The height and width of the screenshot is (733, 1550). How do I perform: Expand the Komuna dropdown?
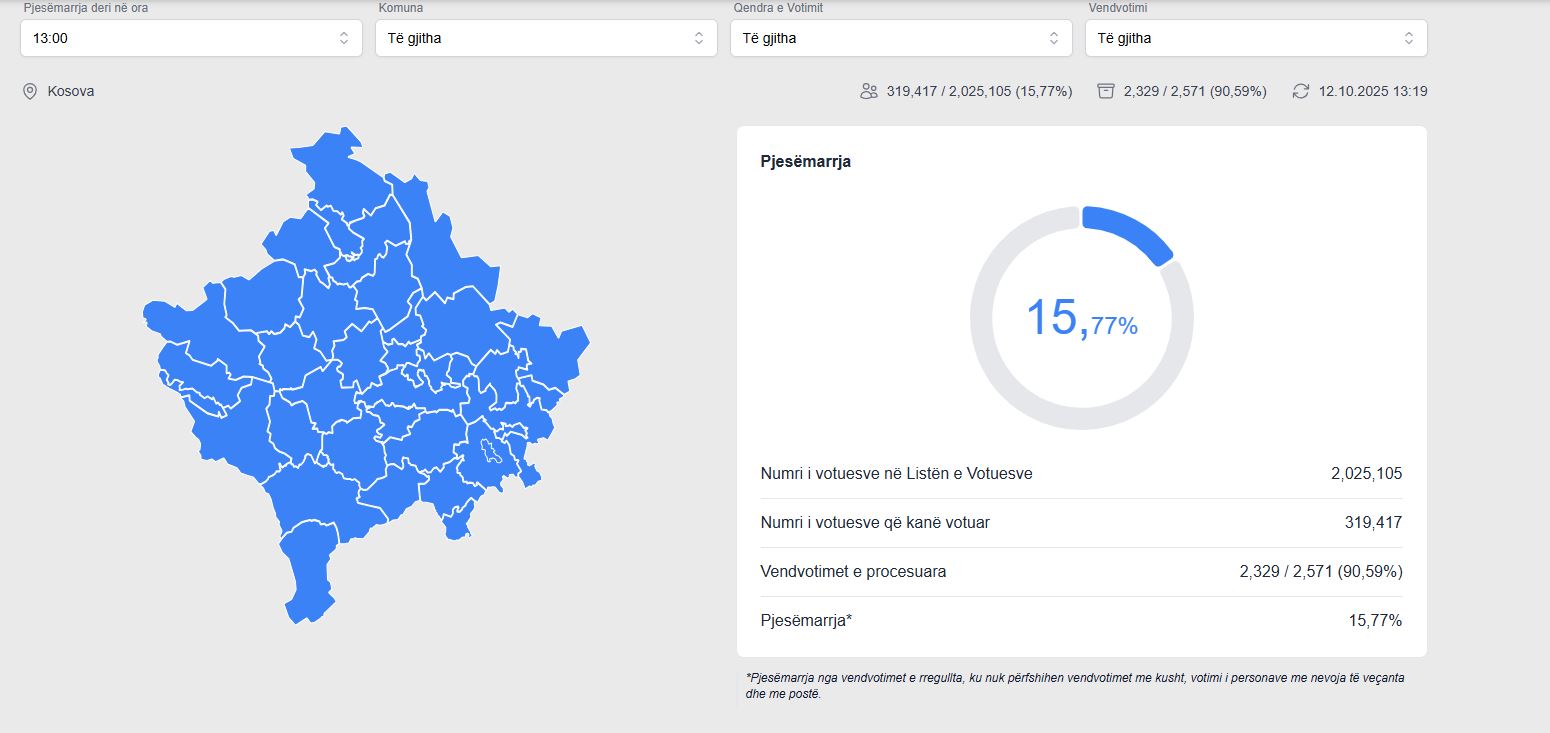pyautogui.click(x=546, y=38)
